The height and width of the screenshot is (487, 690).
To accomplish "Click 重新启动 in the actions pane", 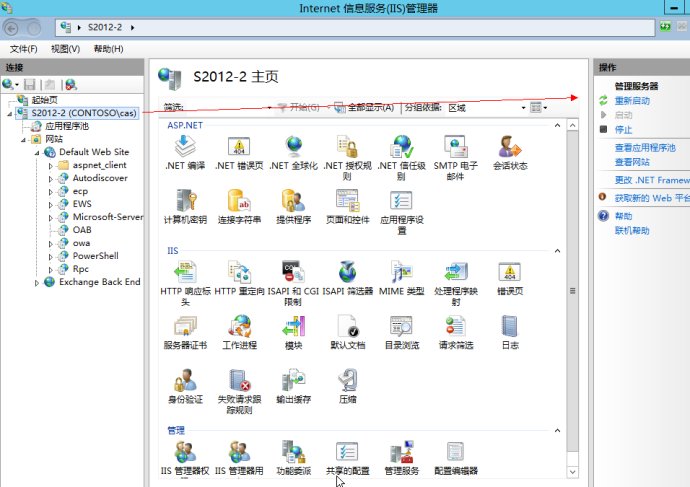I will [632, 101].
